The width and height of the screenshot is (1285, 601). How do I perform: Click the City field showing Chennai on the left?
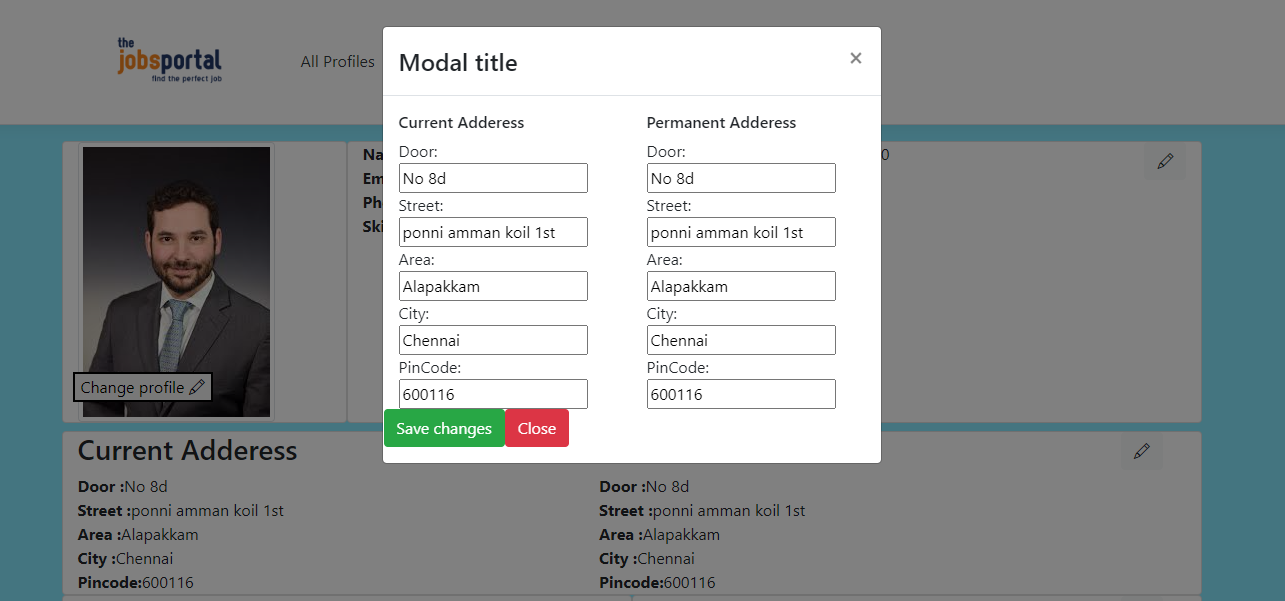pyautogui.click(x=492, y=339)
